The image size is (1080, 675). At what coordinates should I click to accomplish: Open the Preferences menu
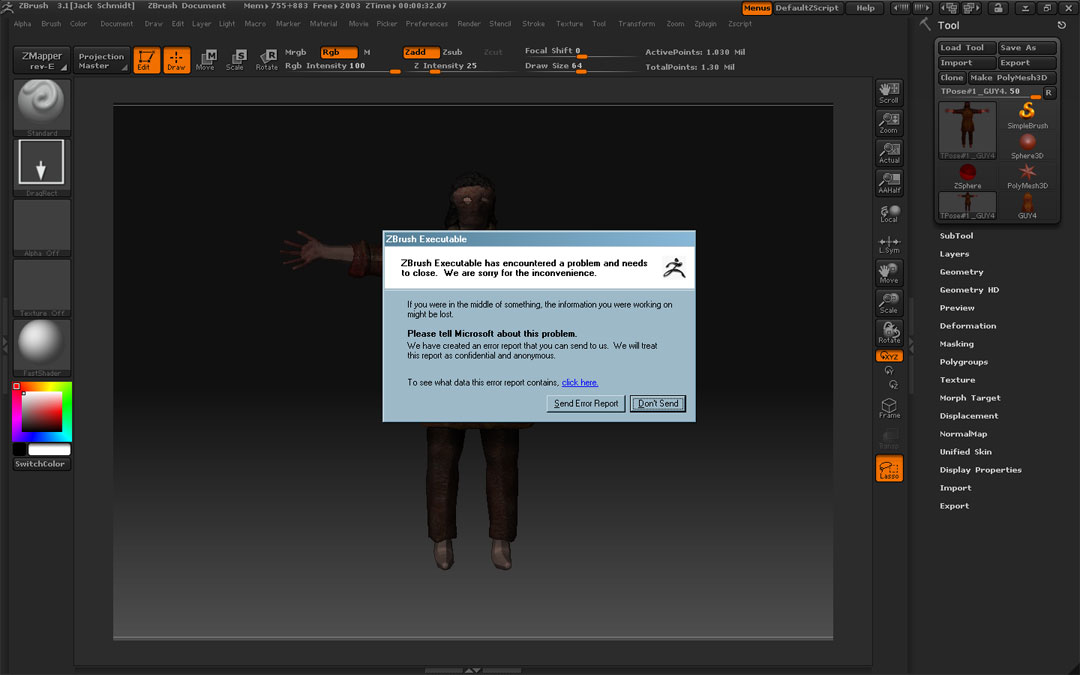(x=426, y=23)
